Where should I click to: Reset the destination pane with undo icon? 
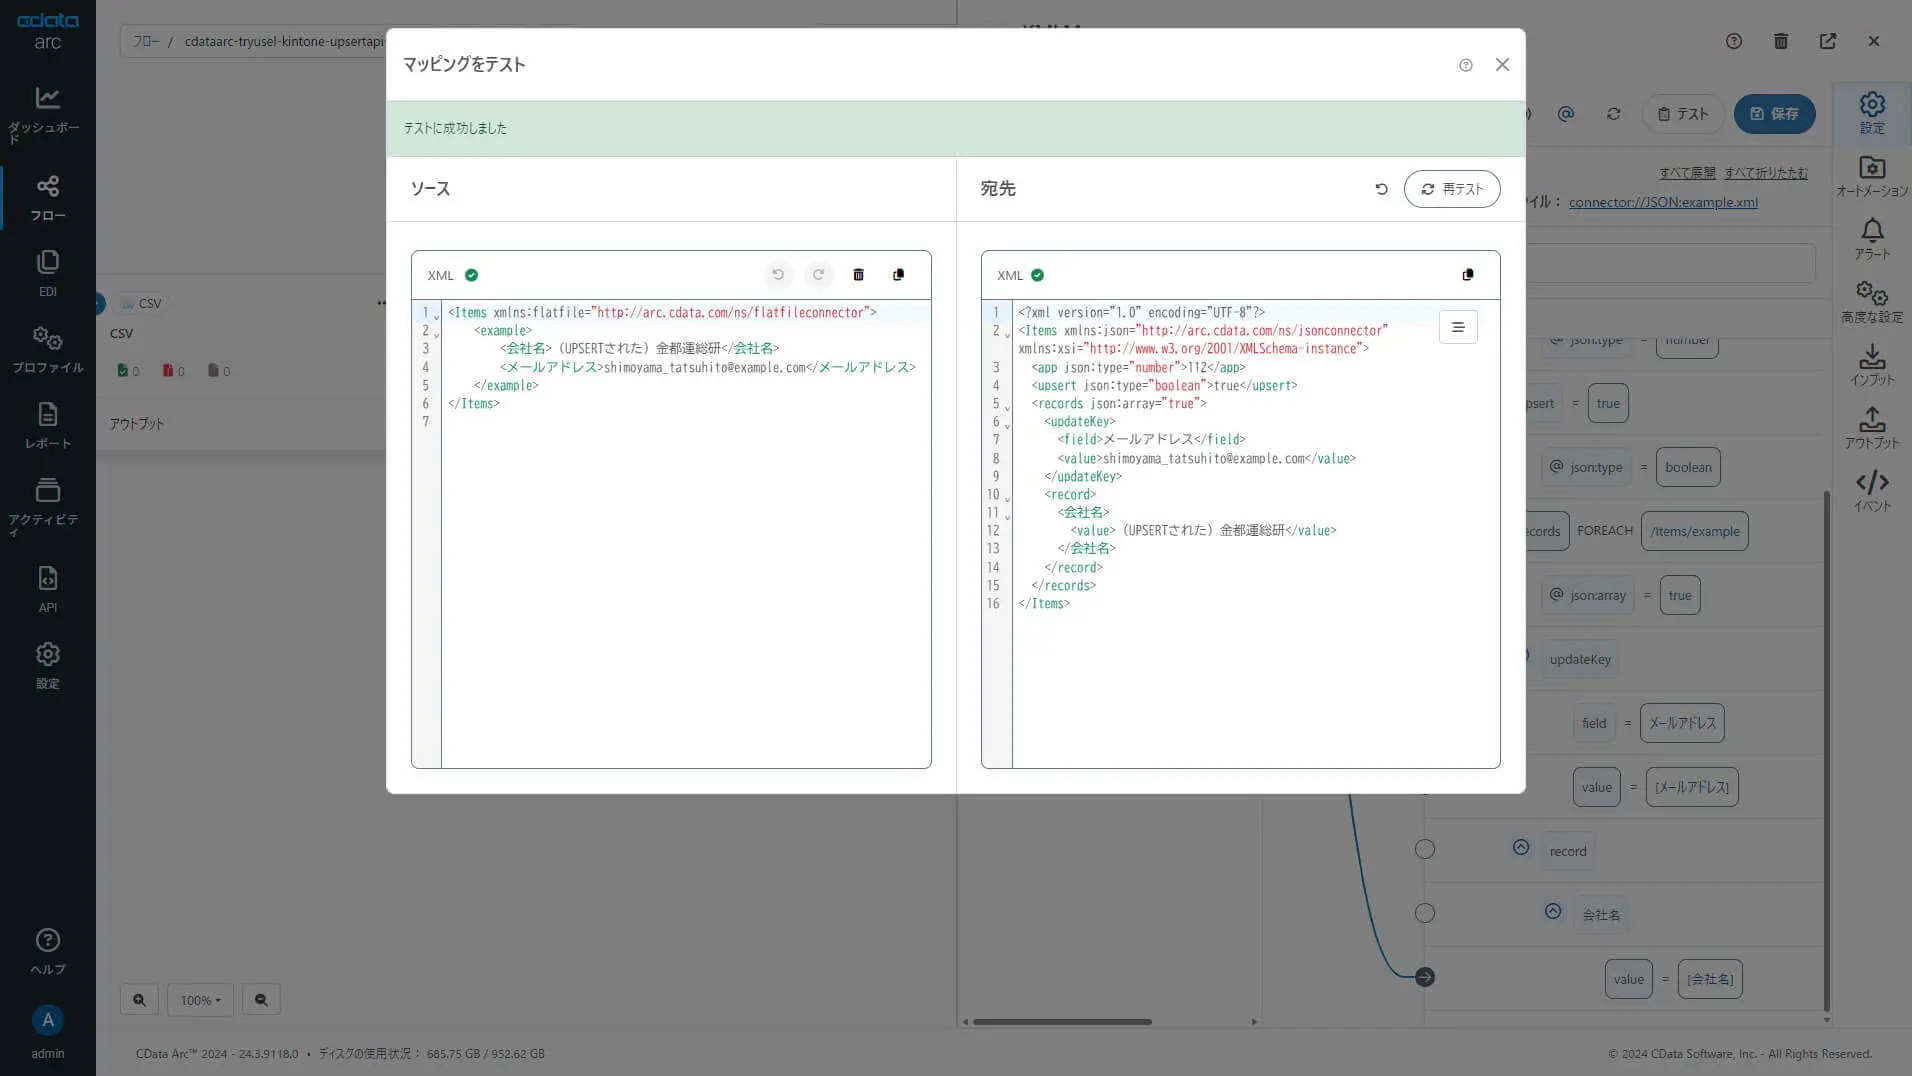tap(1381, 189)
